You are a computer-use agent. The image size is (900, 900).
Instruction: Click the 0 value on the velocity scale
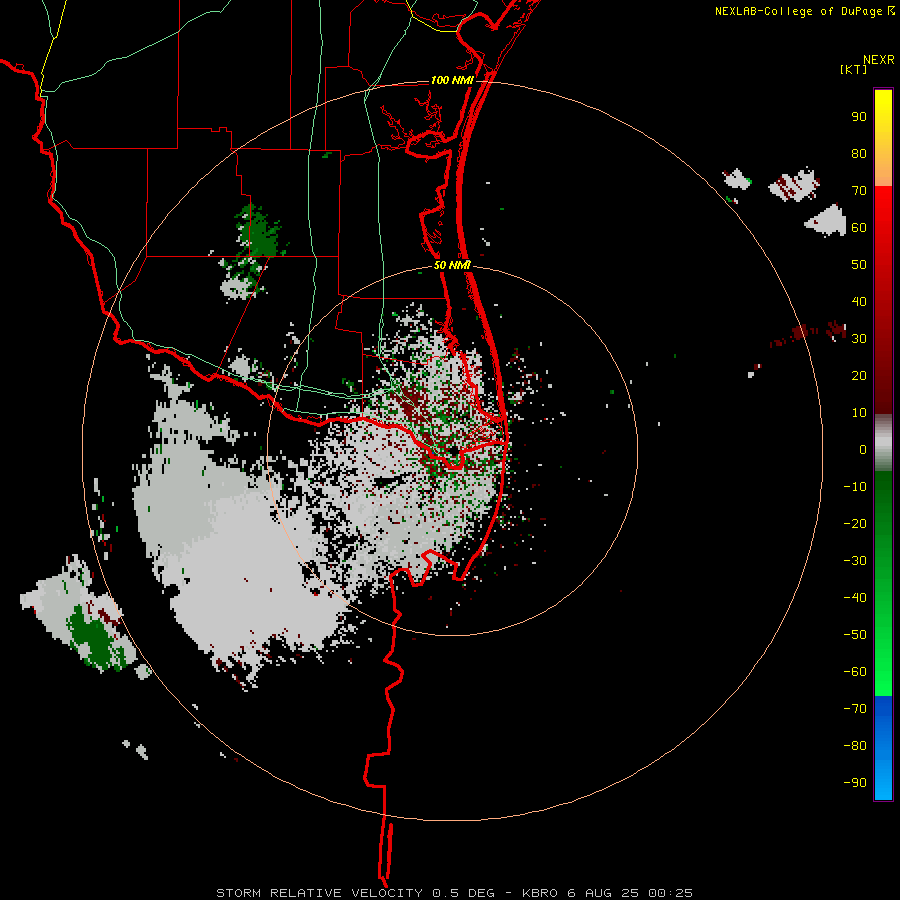pyautogui.click(x=863, y=450)
